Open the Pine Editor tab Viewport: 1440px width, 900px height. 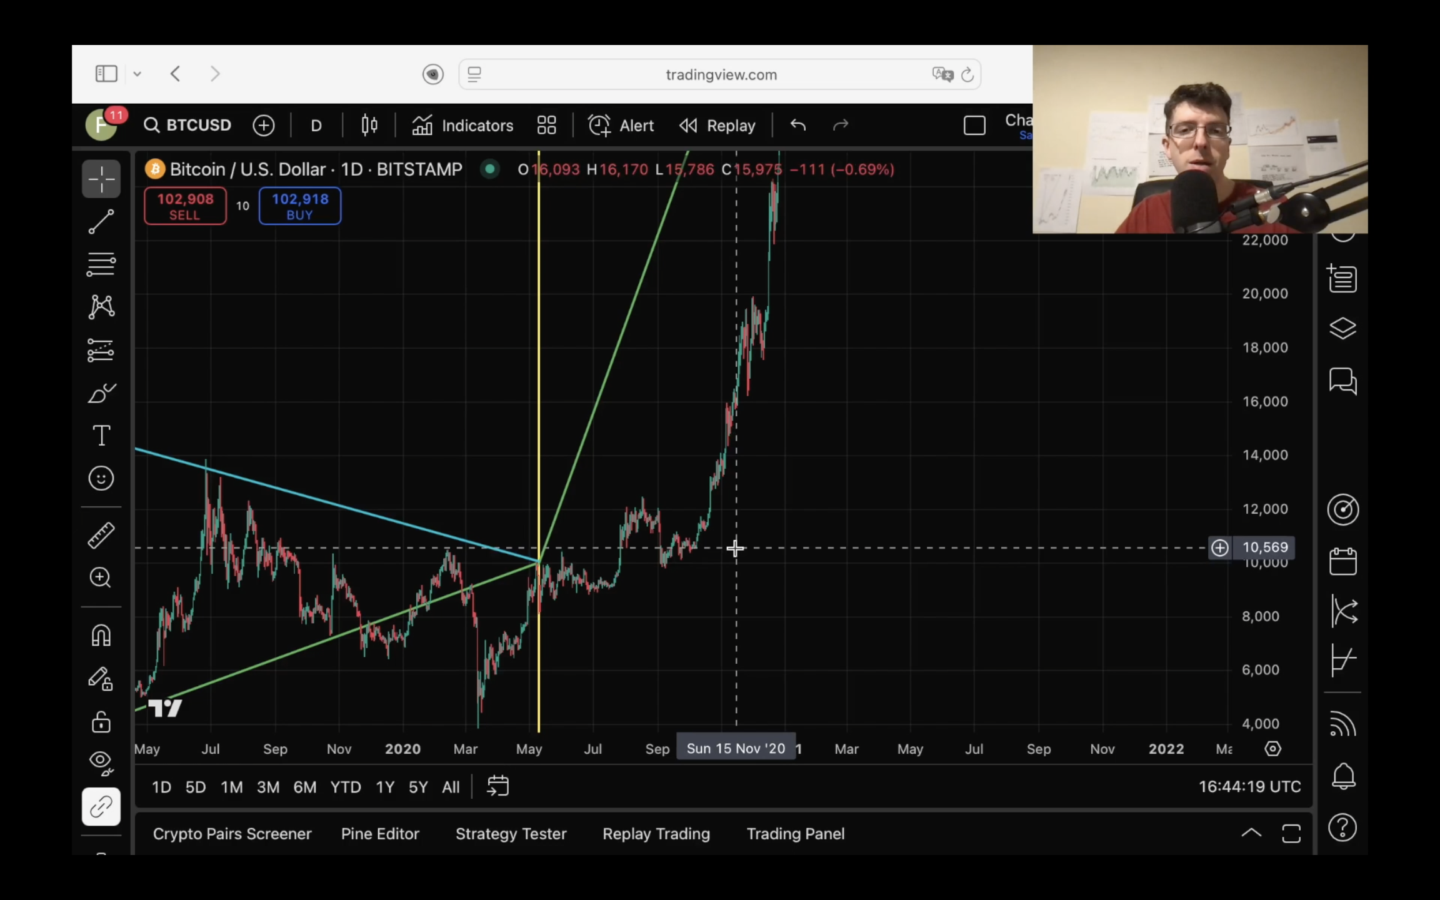pyautogui.click(x=380, y=834)
